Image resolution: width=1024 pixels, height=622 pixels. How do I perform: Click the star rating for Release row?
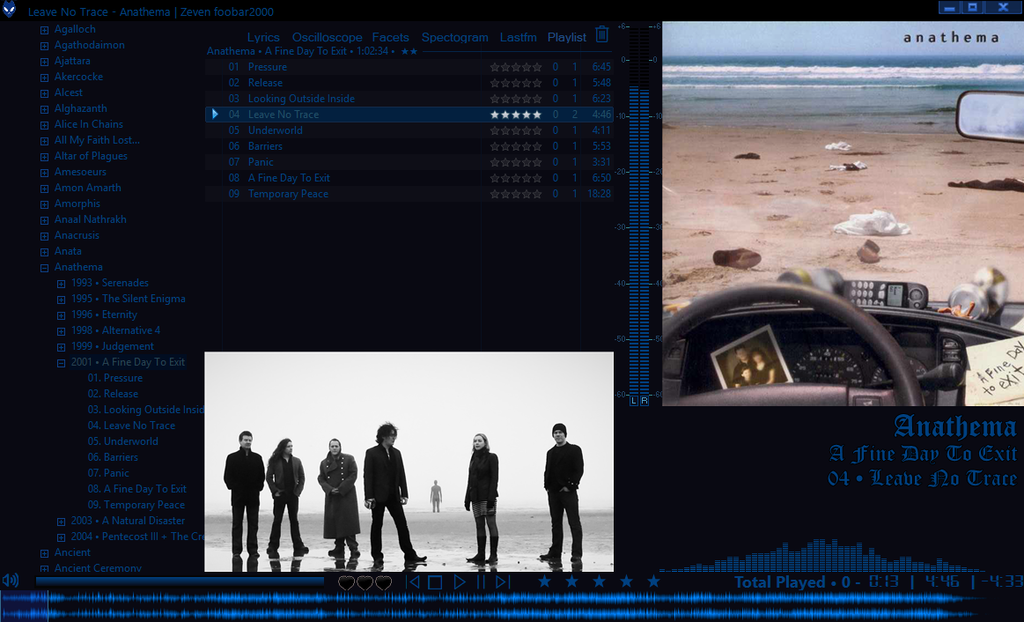point(516,83)
